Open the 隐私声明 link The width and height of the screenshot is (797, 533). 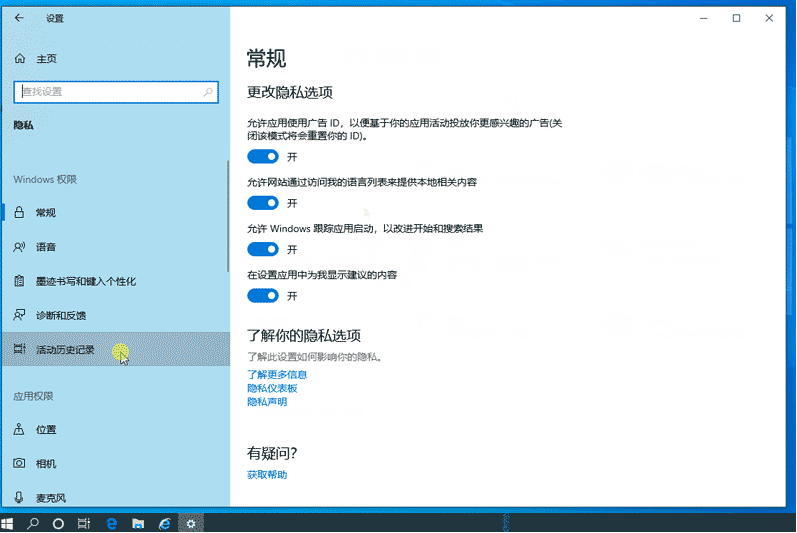pyautogui.click(x=267, y=402)
